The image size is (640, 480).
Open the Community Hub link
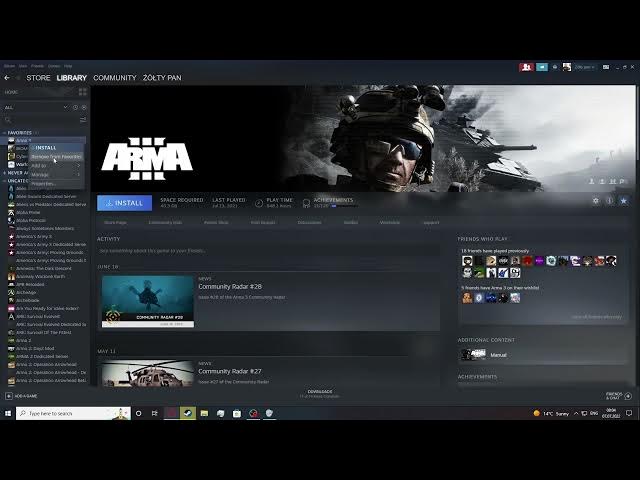coord(165,222)
